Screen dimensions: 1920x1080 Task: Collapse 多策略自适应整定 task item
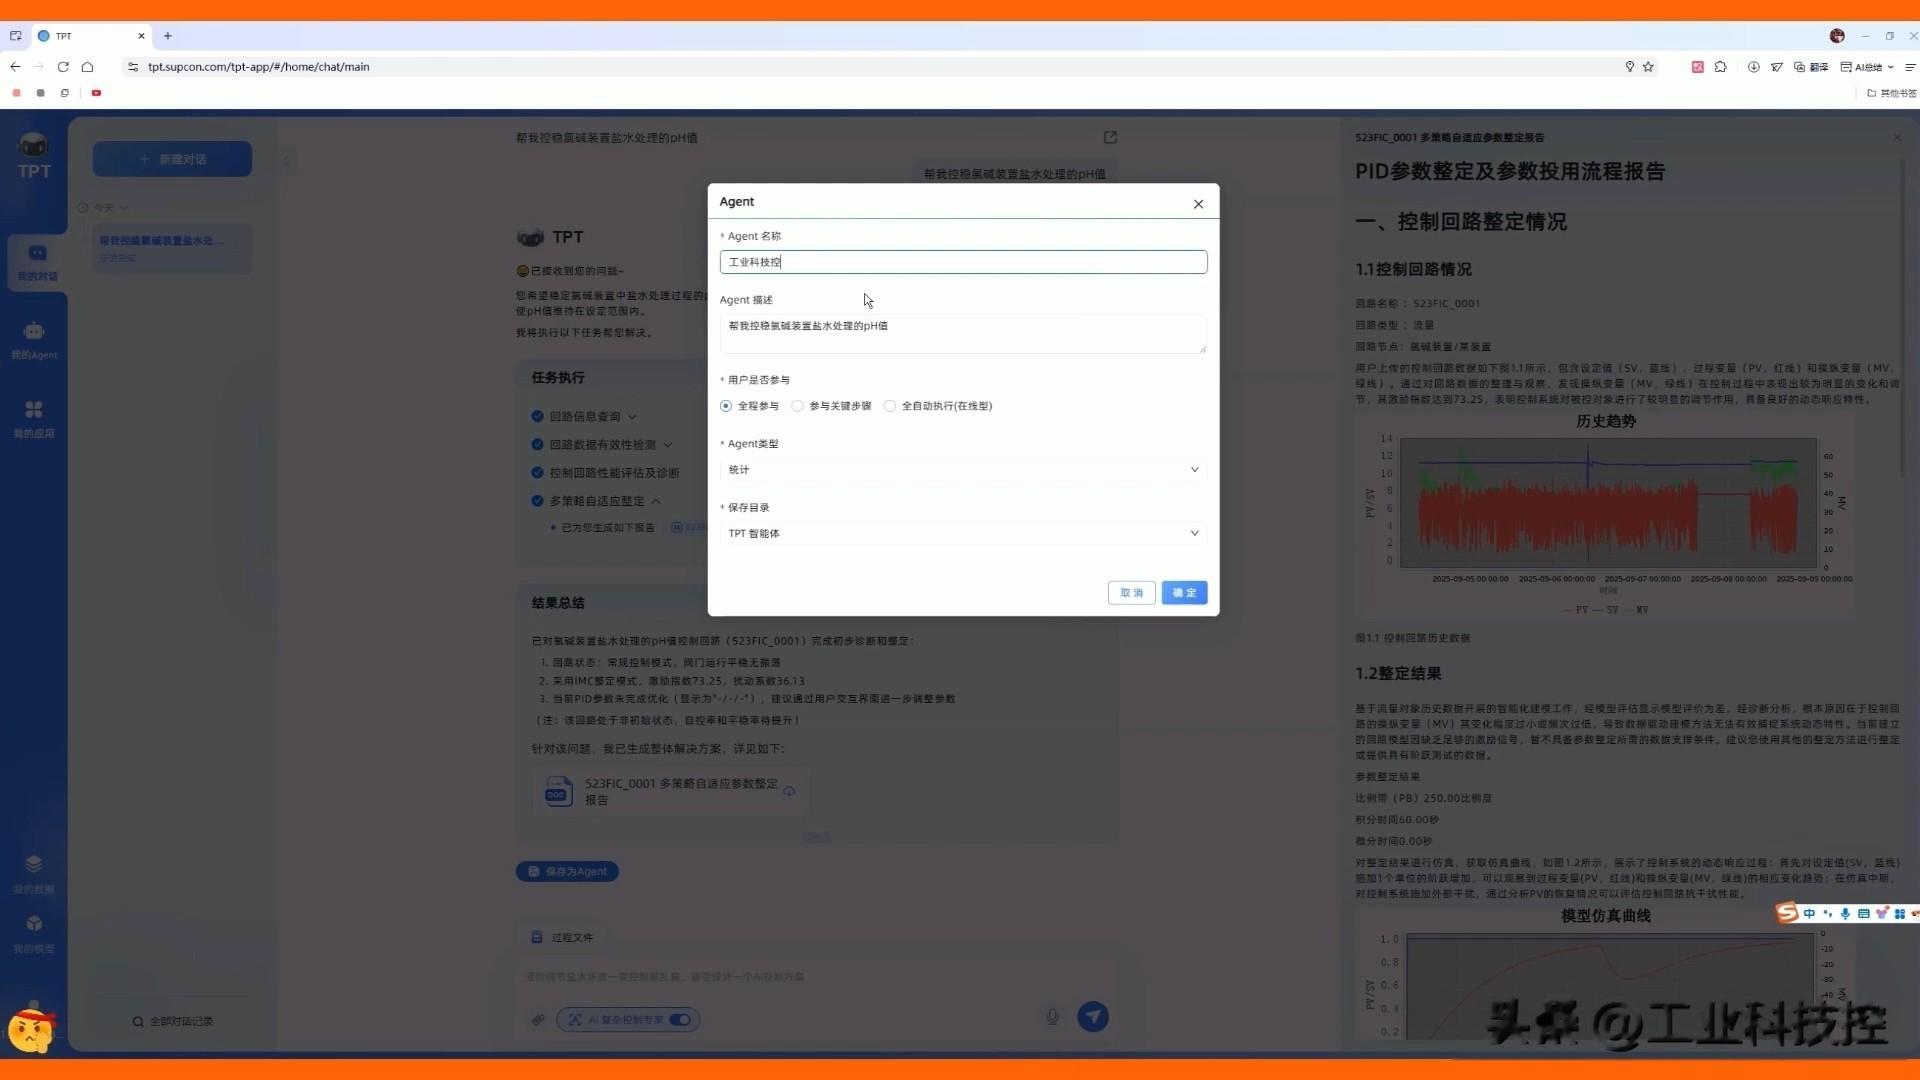pyautogui.click(x=656, y=501)
